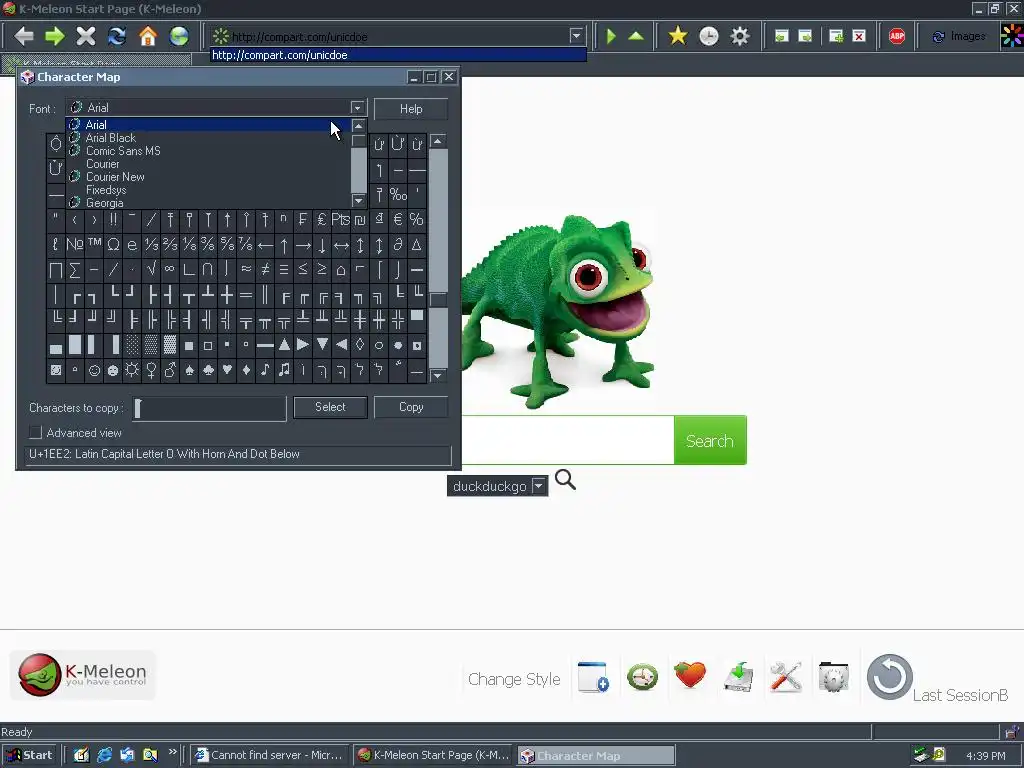Open the URL bar history dropdown arrow

tap(576, 36)
